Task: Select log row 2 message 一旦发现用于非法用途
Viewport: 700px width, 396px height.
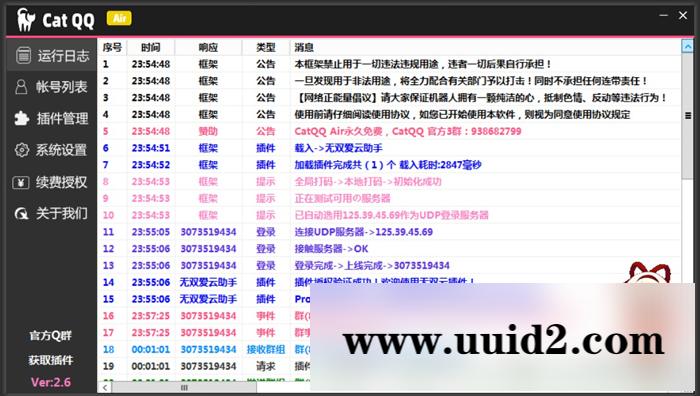Action: coord(471,81)
